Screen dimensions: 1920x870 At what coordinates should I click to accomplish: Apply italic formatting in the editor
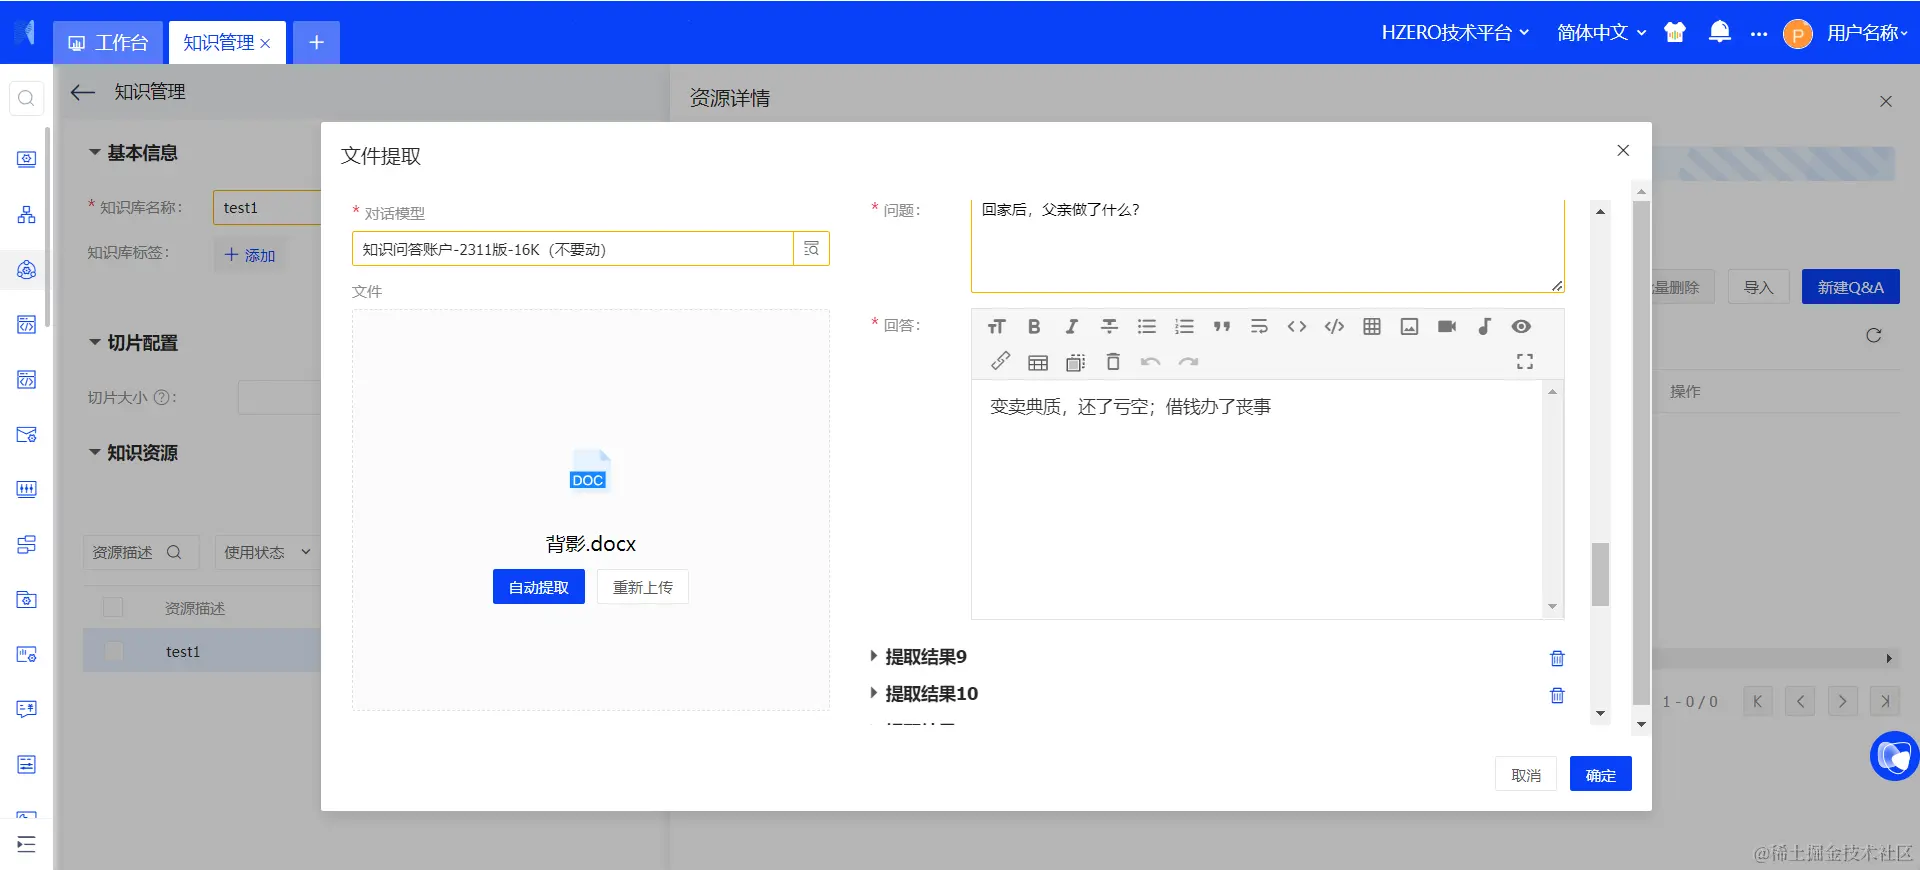1071,326
